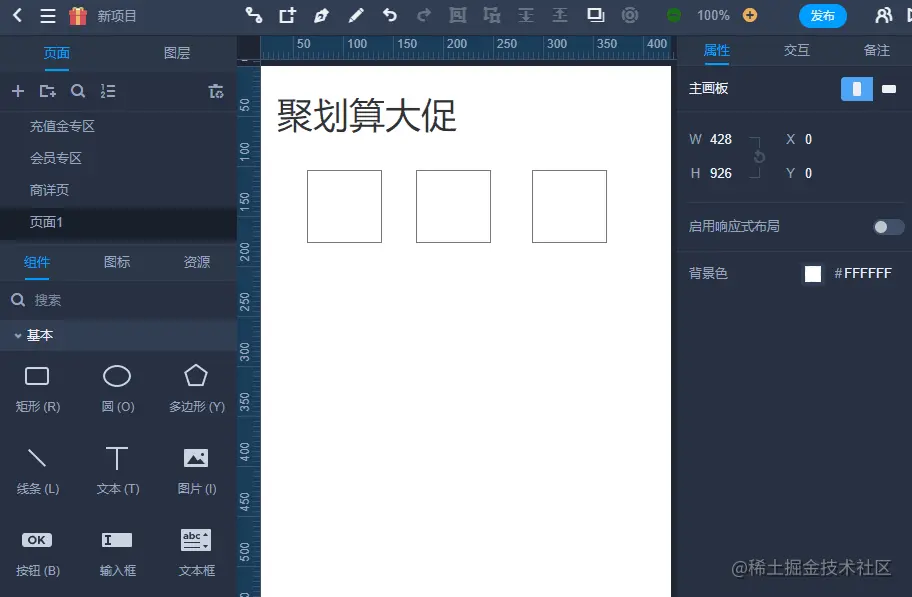This screenshot has width=912, height=597.
Task: Switch to the 交互 tab
Action: [796, 50]
